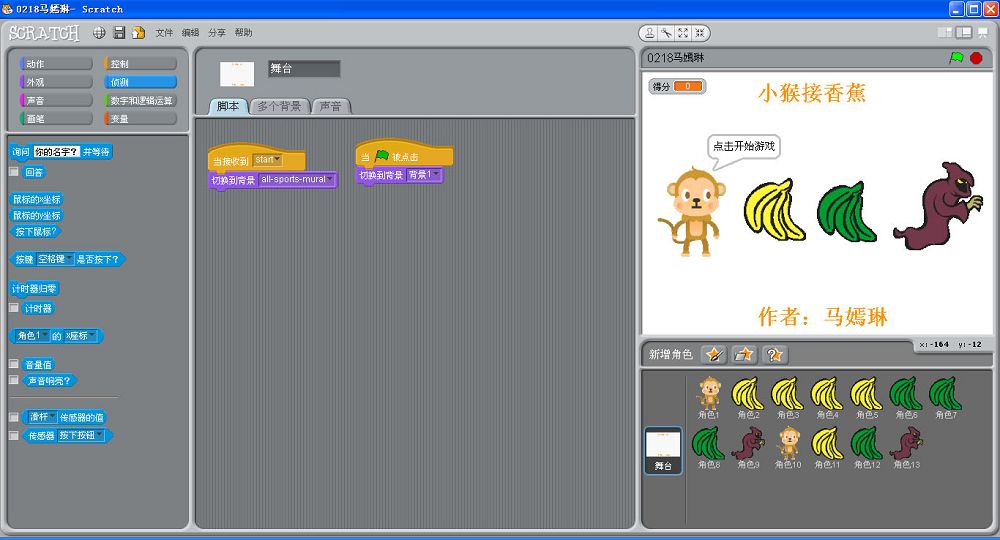Select the 画笔 pen block category
This screenshot has height=540, width=1000.
[56, 119]
